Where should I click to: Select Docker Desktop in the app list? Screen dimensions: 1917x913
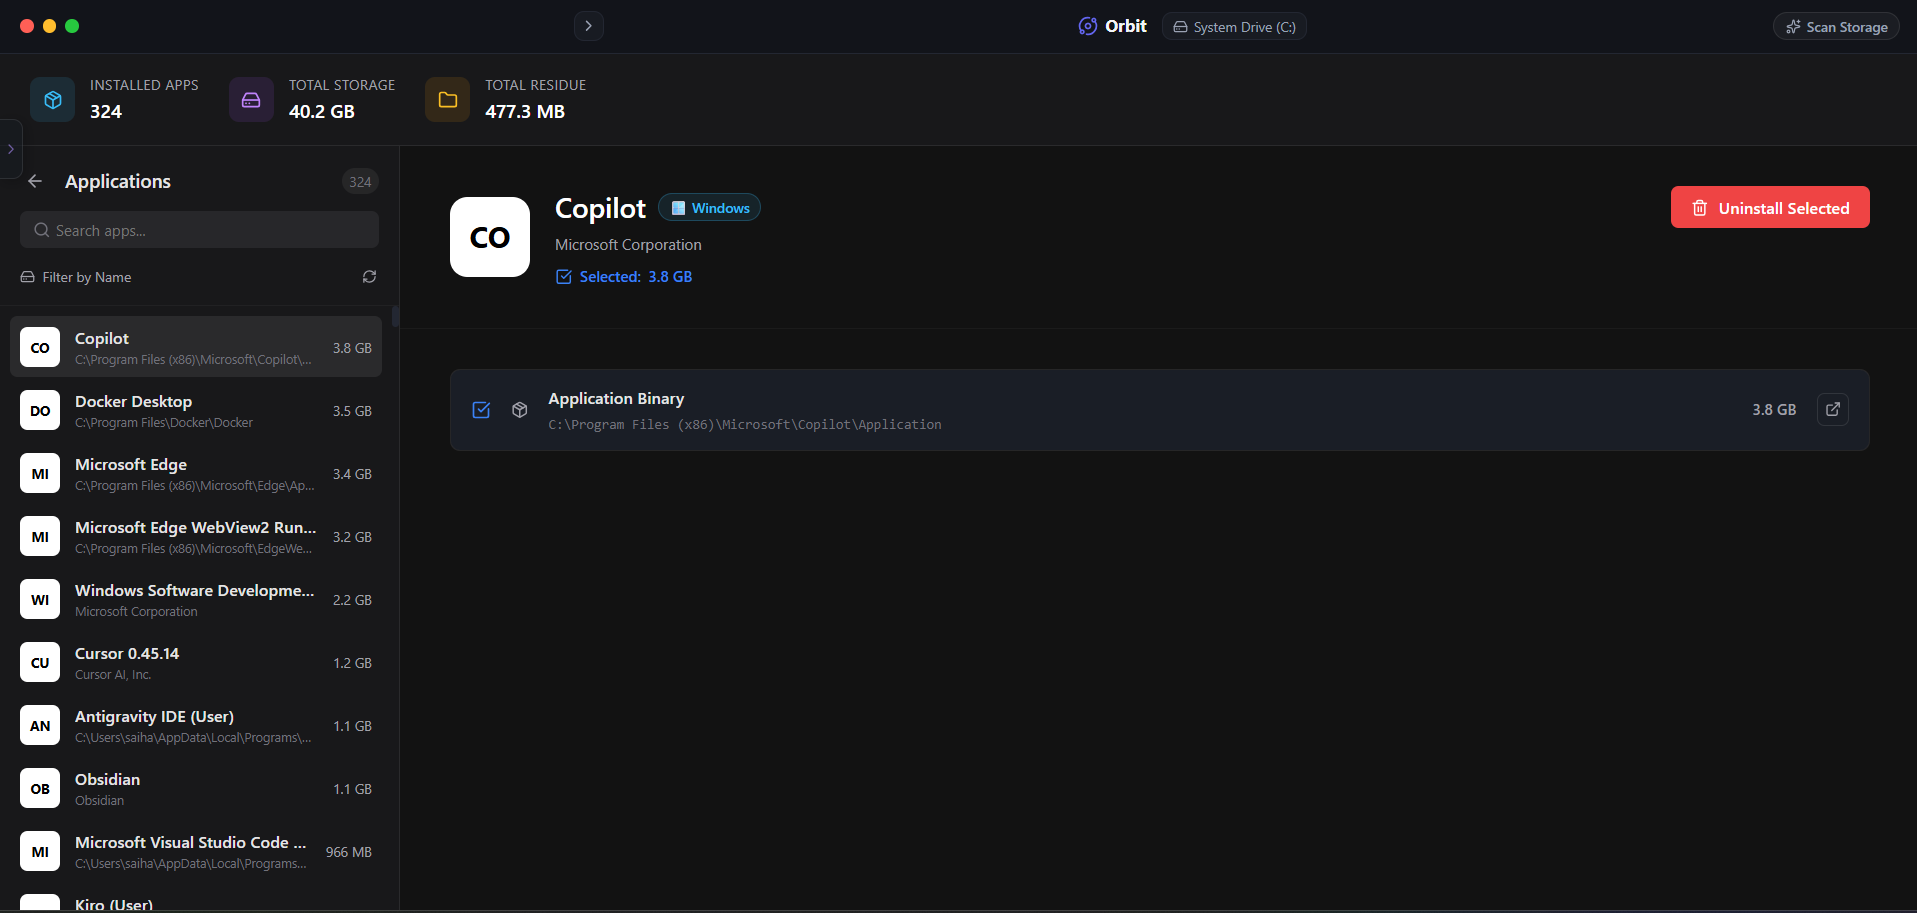coord(196,410)
